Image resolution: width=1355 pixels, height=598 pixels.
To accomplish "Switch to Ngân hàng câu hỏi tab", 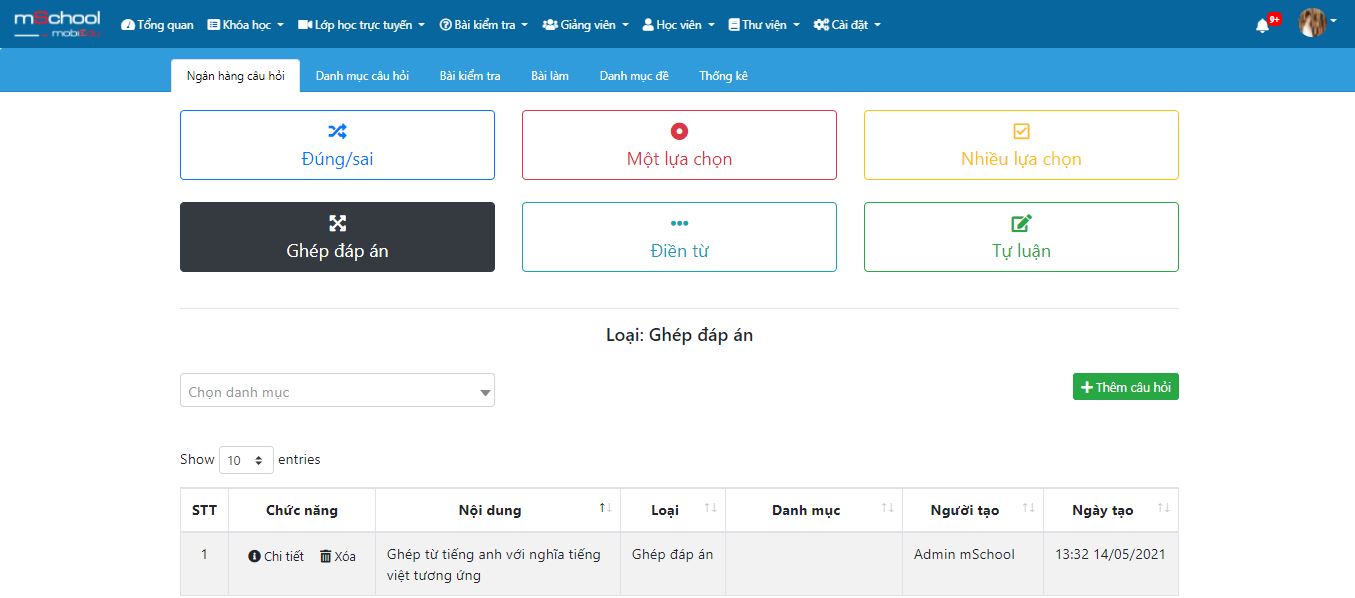I will pyautogui.click(x=235, y=76).
